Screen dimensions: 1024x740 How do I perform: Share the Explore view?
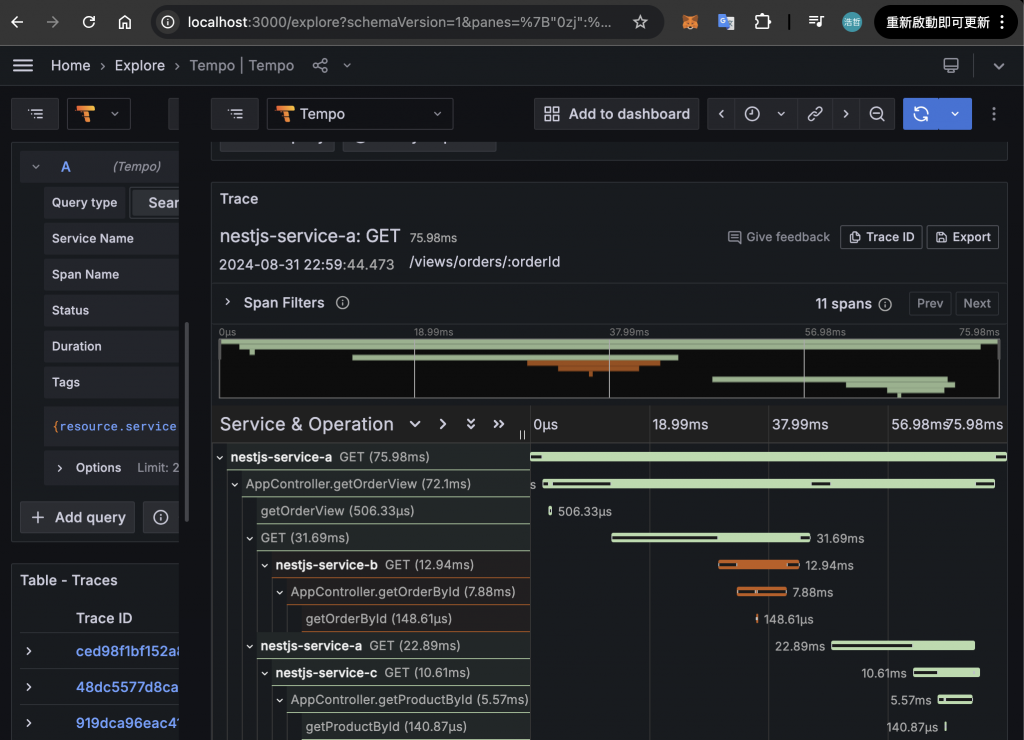[320, 65]
